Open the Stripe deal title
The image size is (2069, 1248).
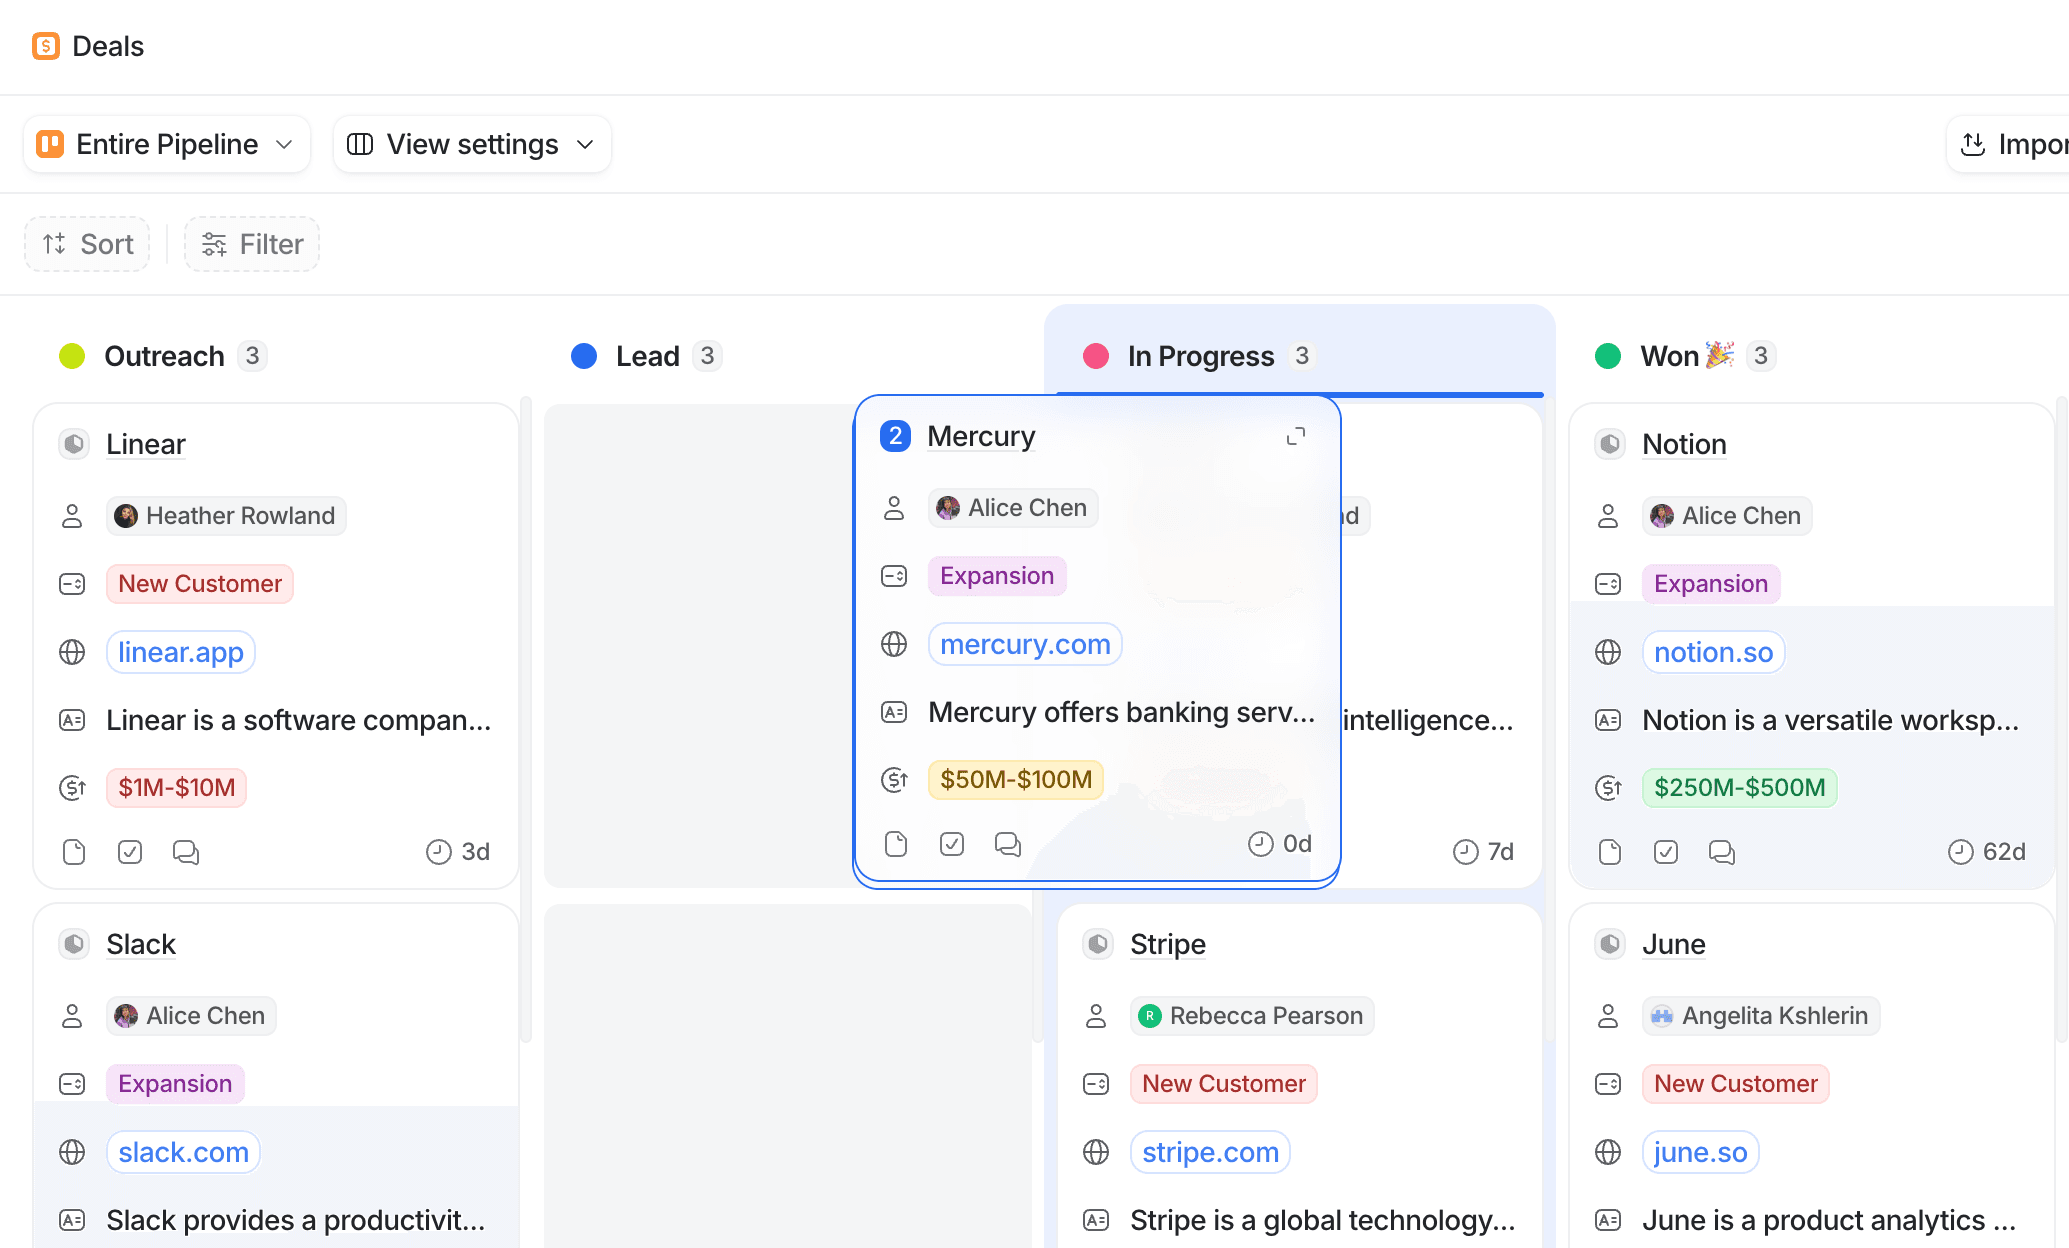coord(1168,944)
